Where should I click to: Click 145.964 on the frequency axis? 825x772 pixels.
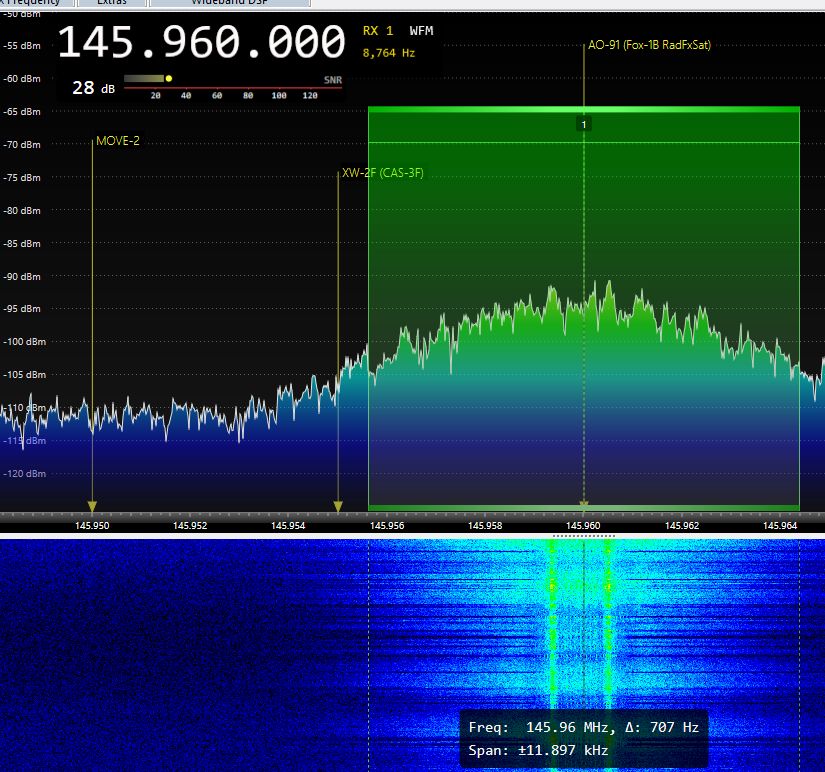pyautogui.click(x=780, y=525)
